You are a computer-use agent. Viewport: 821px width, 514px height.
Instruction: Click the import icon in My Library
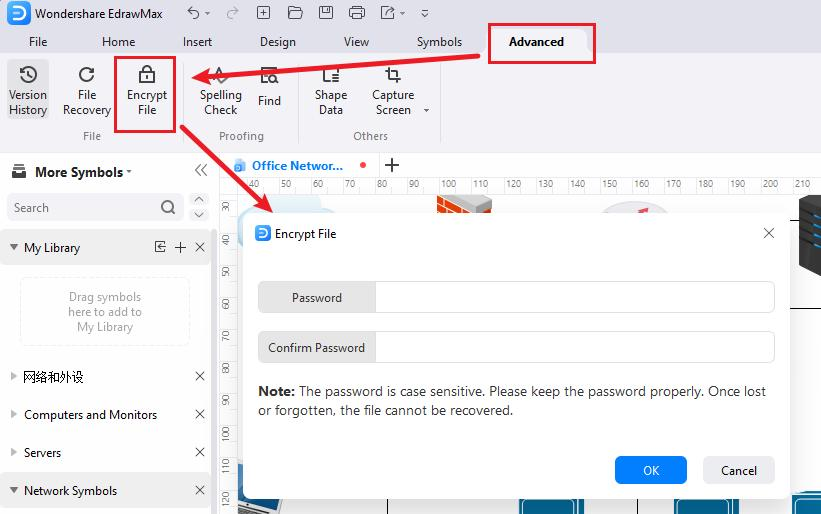coord(160,247)
